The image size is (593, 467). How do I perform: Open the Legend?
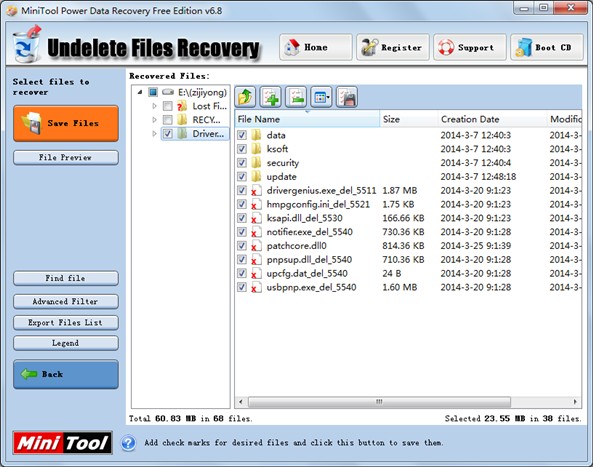coord(66,343)
